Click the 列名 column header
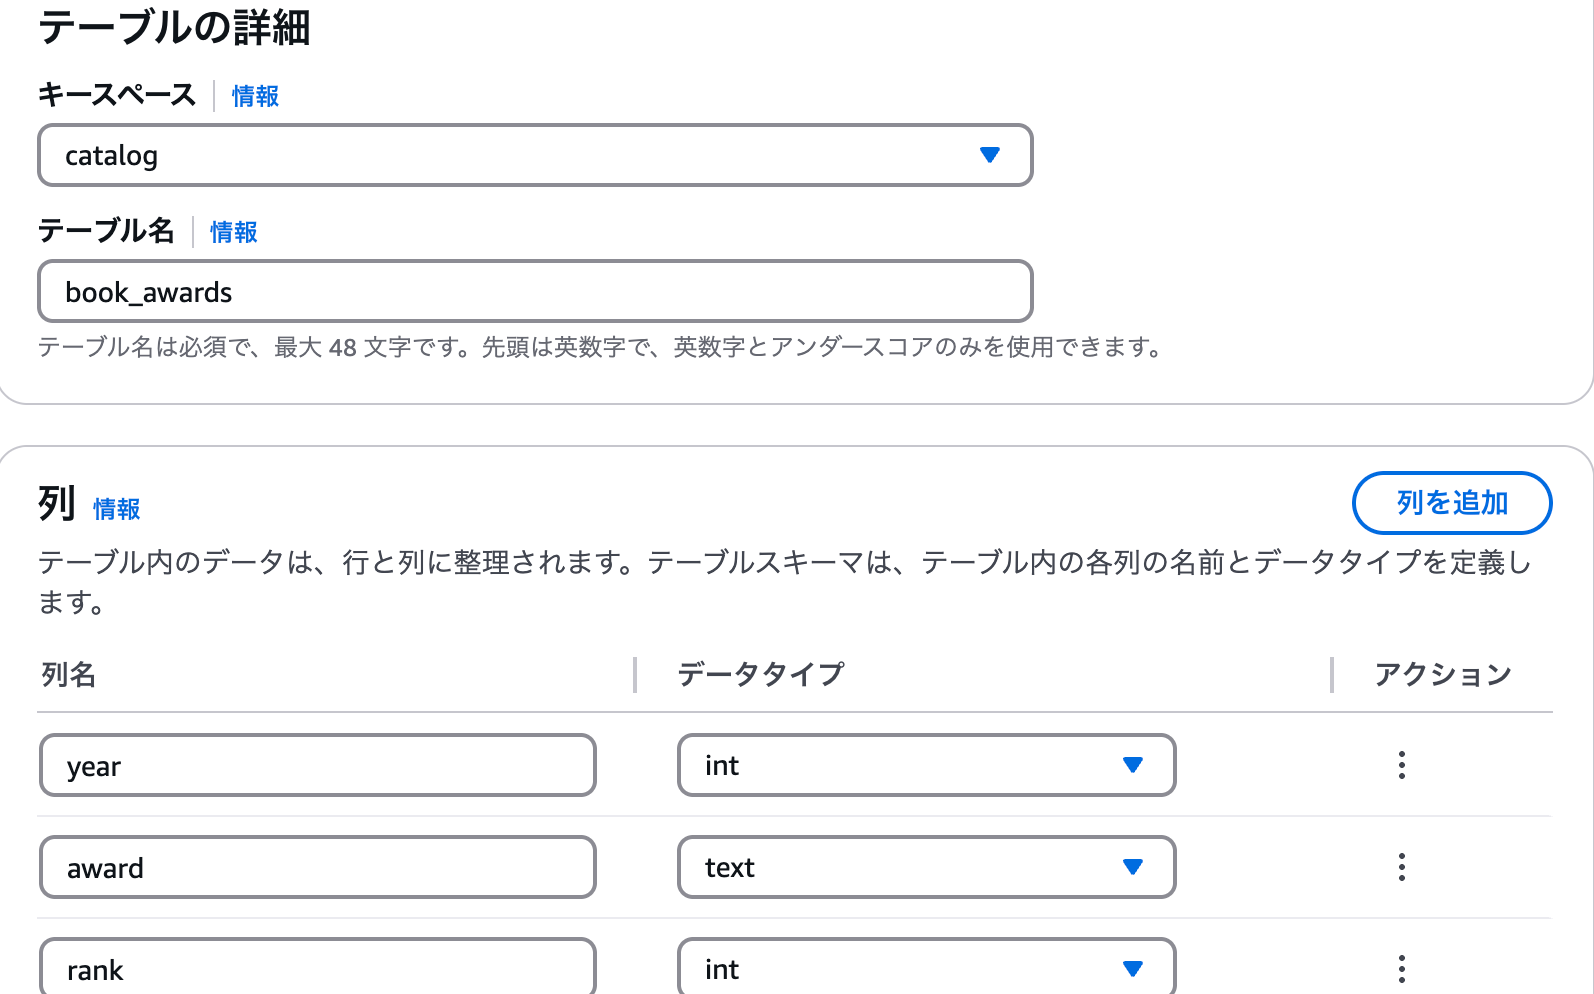The height and width of the screenshot is (994, 1594). click(69, 674)
